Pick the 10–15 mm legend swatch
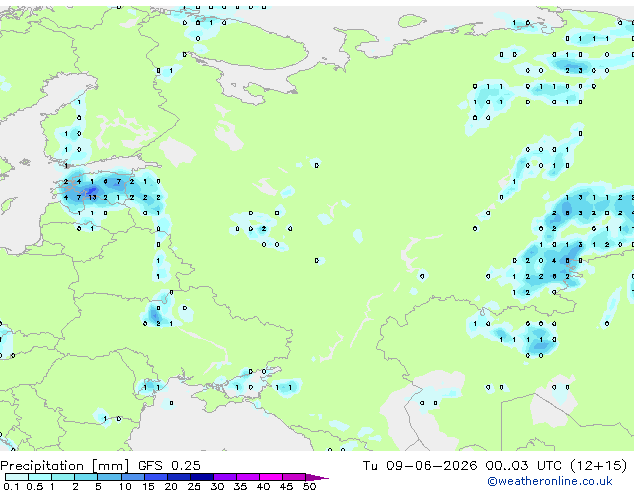 point(132,477)
